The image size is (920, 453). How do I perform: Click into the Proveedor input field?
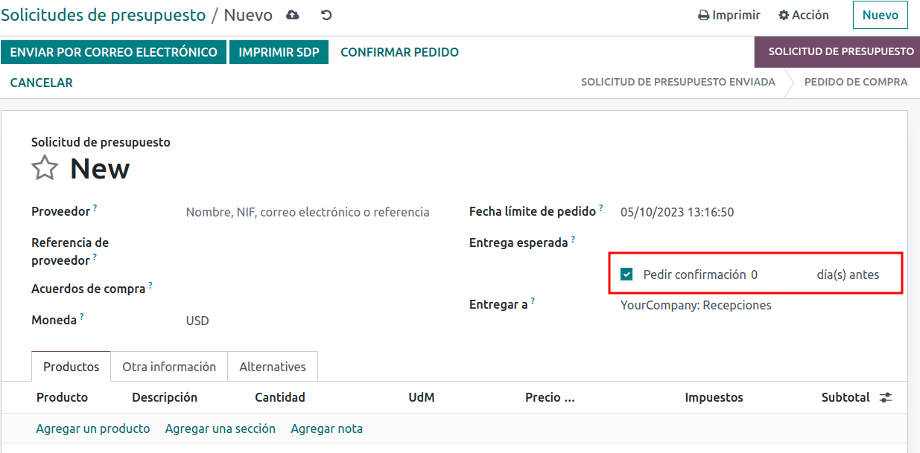[x=308, y=212]
